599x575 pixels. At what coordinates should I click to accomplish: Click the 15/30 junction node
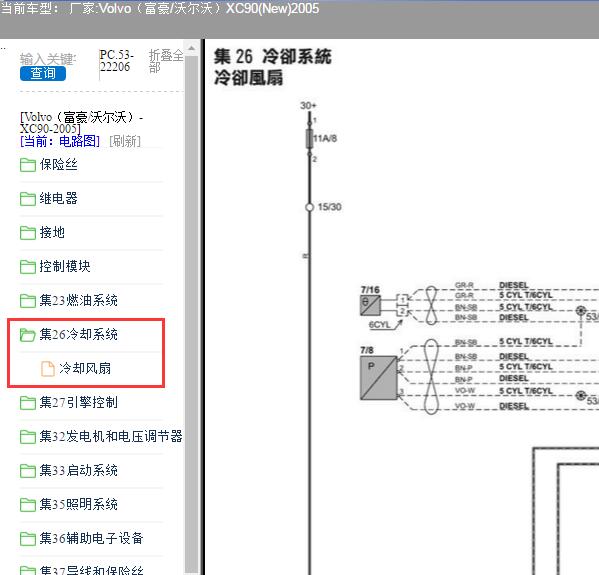pyautogui.click(x=309, y=207)
